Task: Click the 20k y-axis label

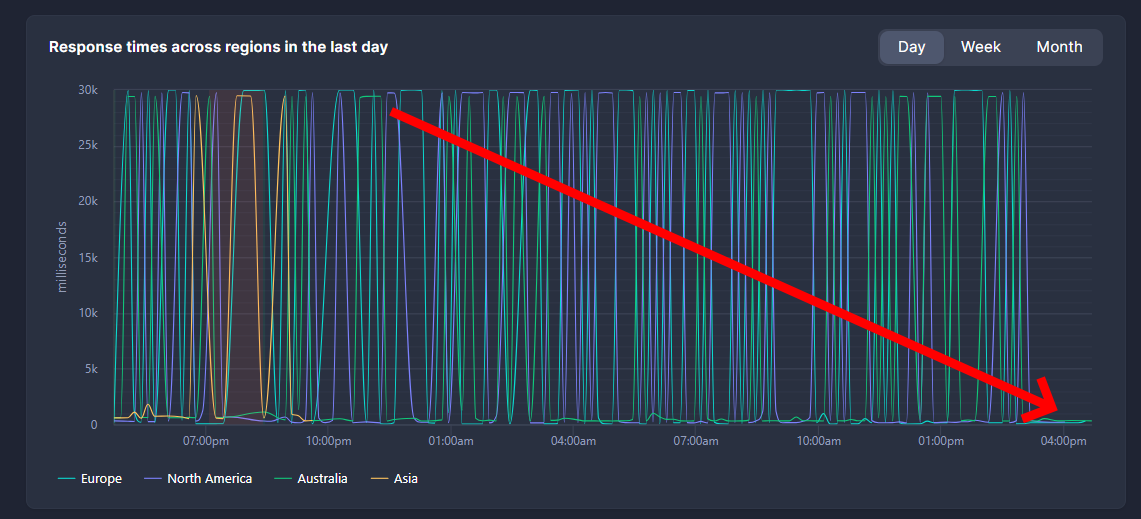Action: coord(87,202)
